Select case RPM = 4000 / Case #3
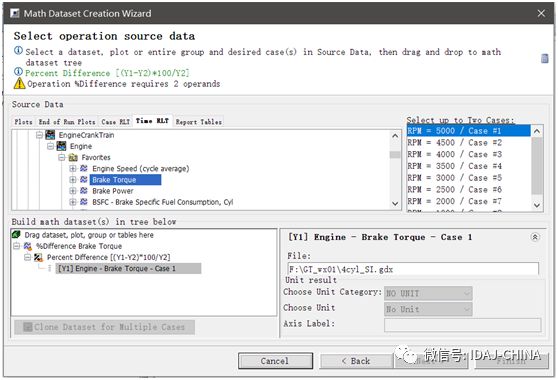 [469, 154]
